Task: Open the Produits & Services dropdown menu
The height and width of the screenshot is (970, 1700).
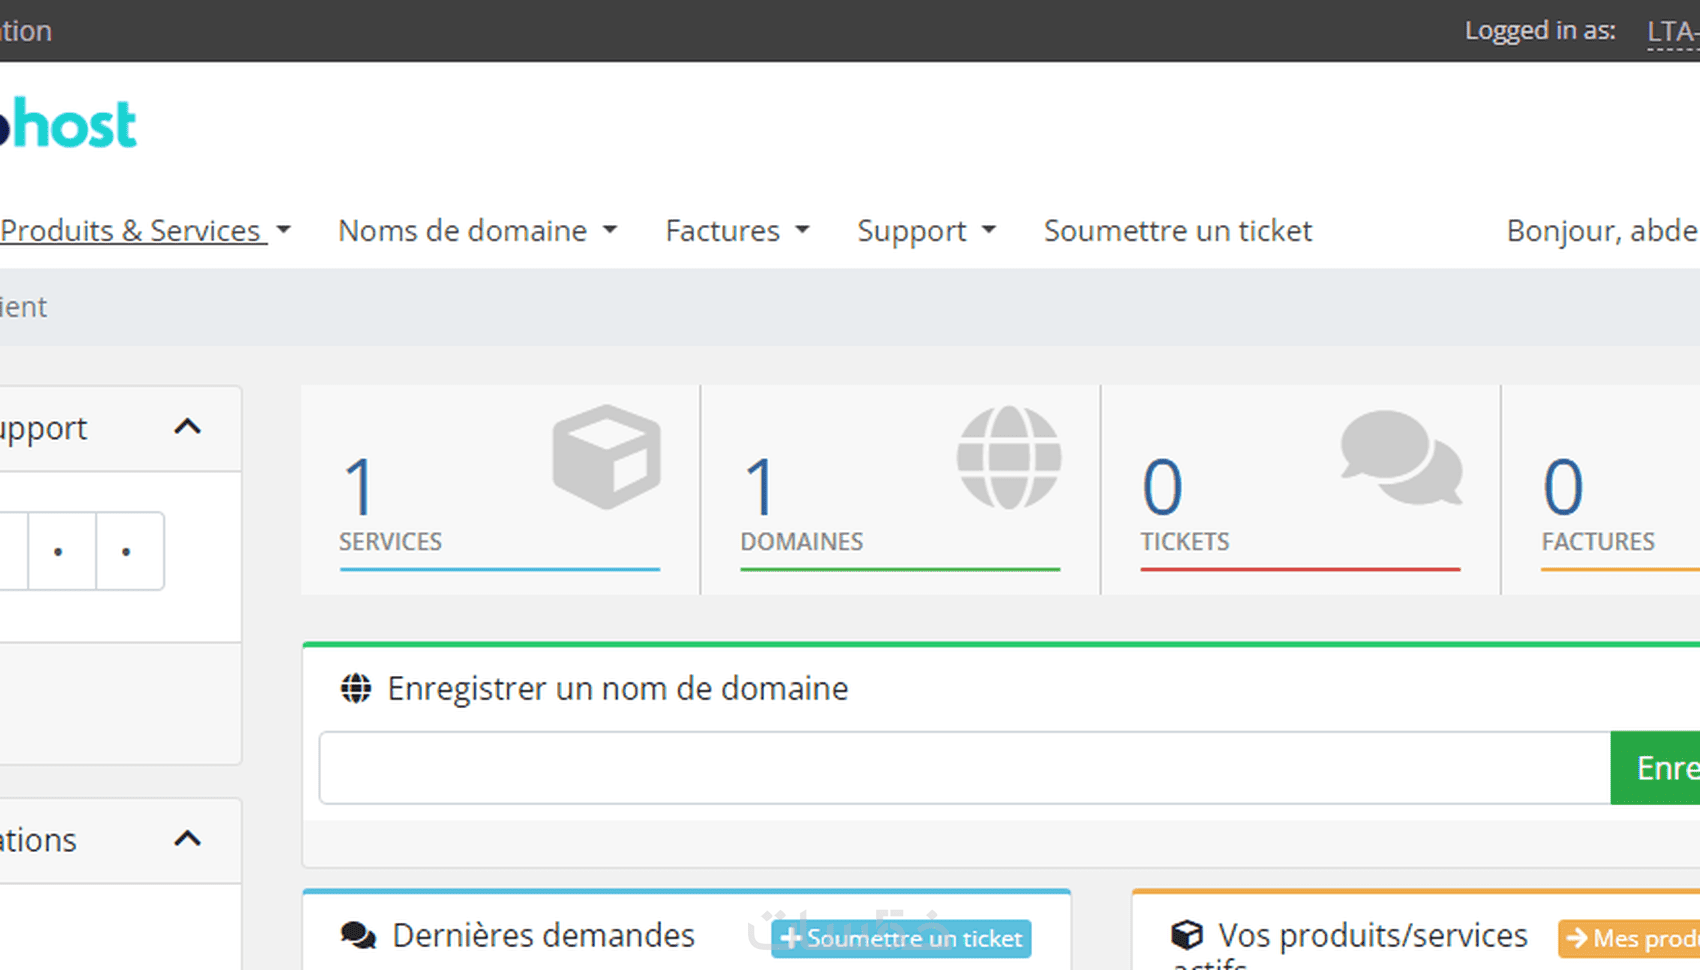Action: pos(145,231)
